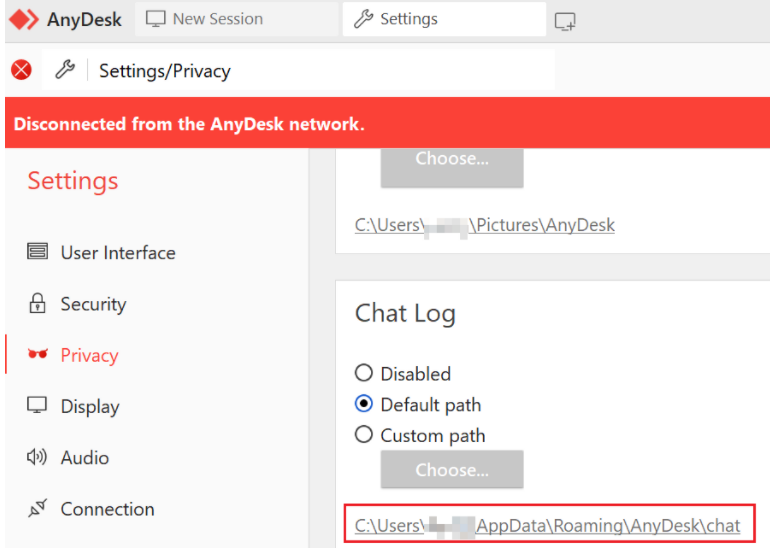Viewport: 770px width, 548px height.
Task: Select the Default path radio button
Action: point(364,405)
